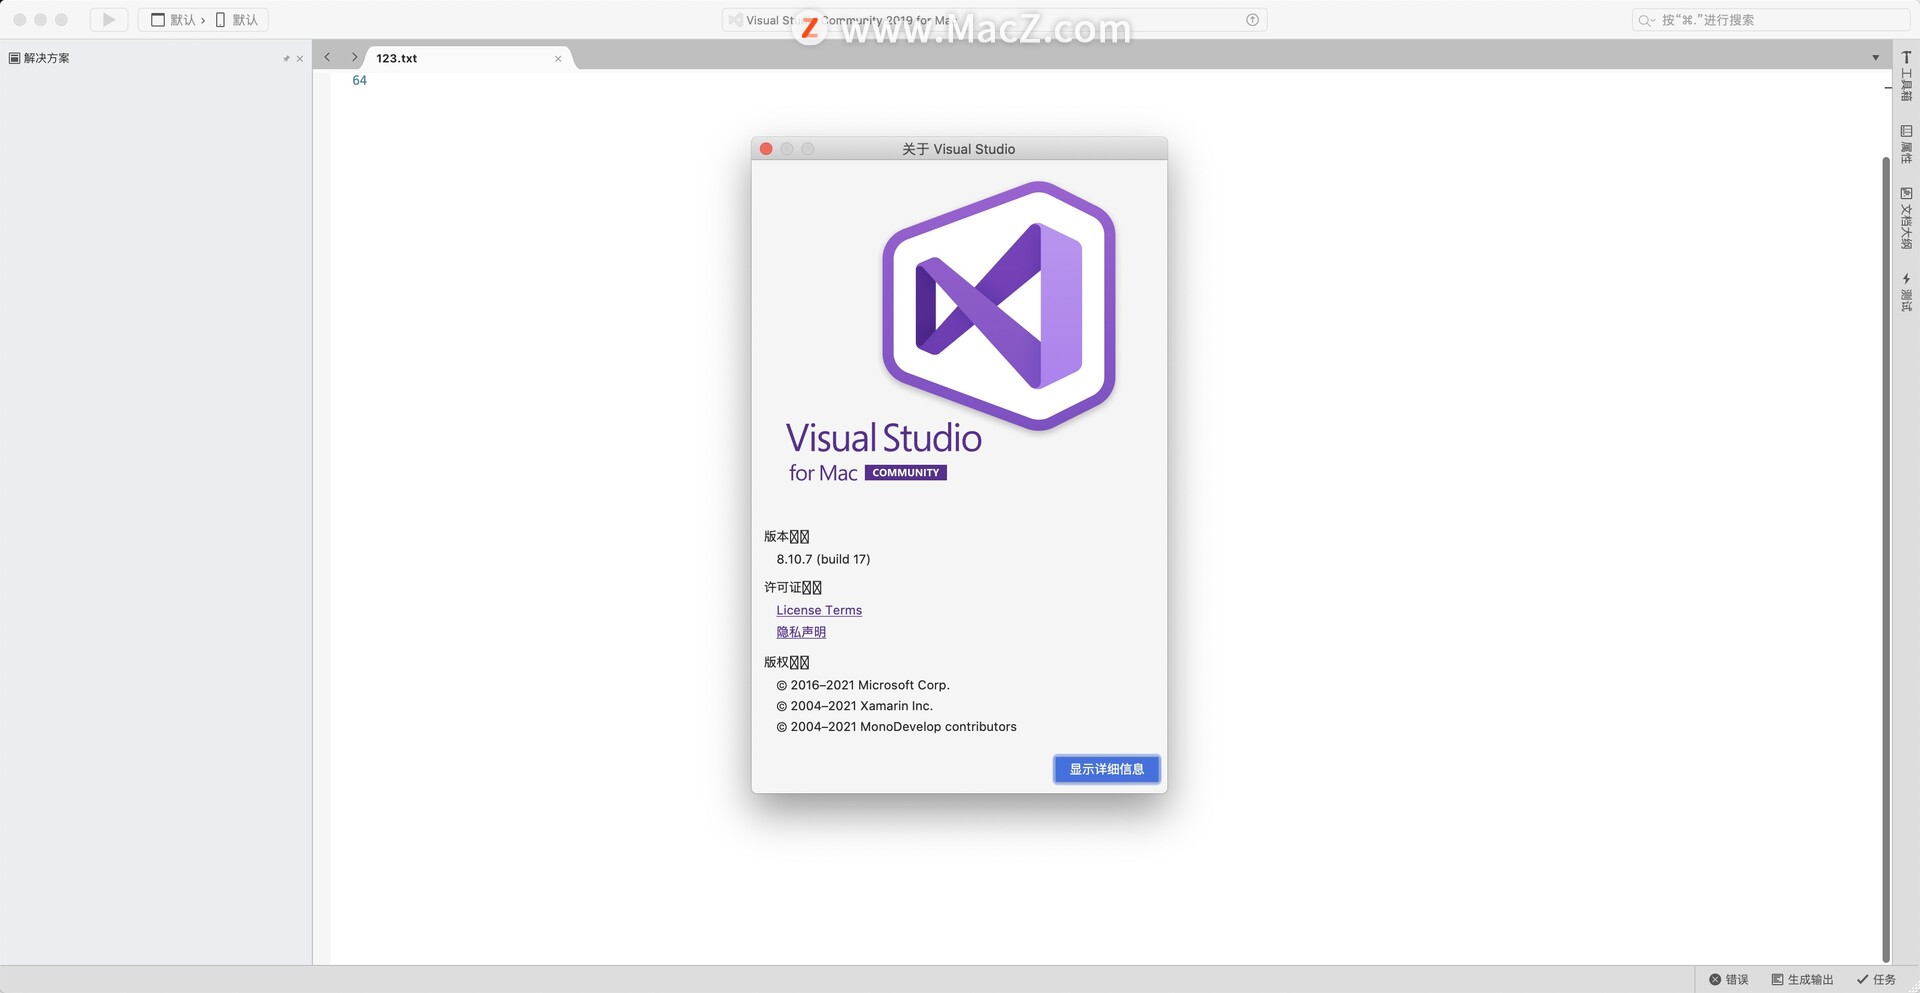Navigate back with the left arrow
Viewport: 1920px width, 993px height.
coord(327,57)
